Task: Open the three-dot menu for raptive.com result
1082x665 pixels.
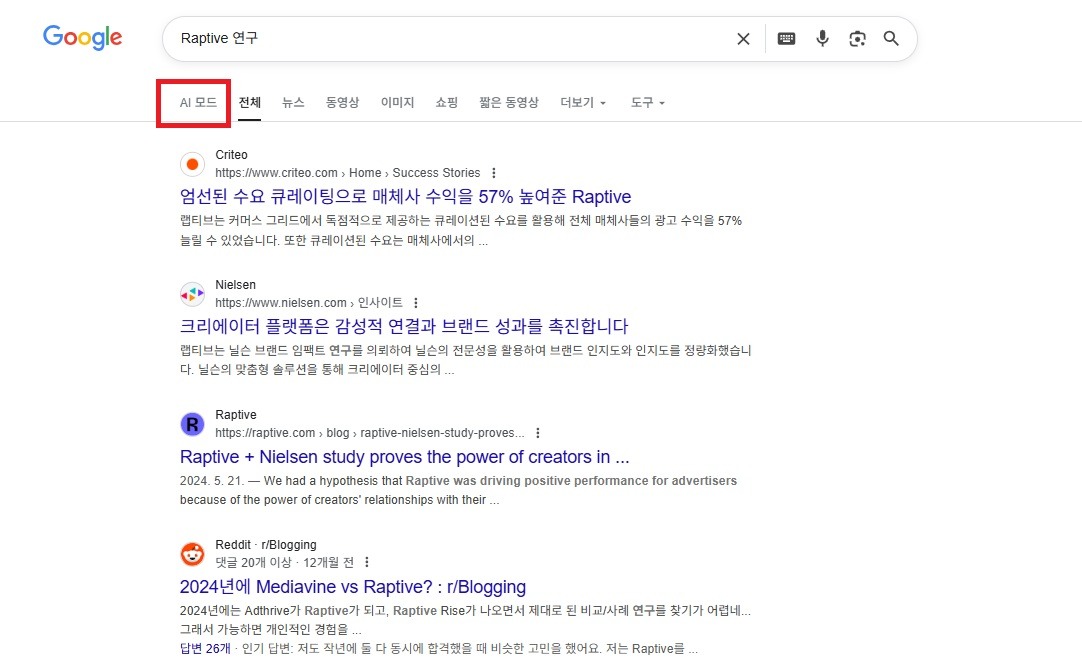Action: (538, 433)
